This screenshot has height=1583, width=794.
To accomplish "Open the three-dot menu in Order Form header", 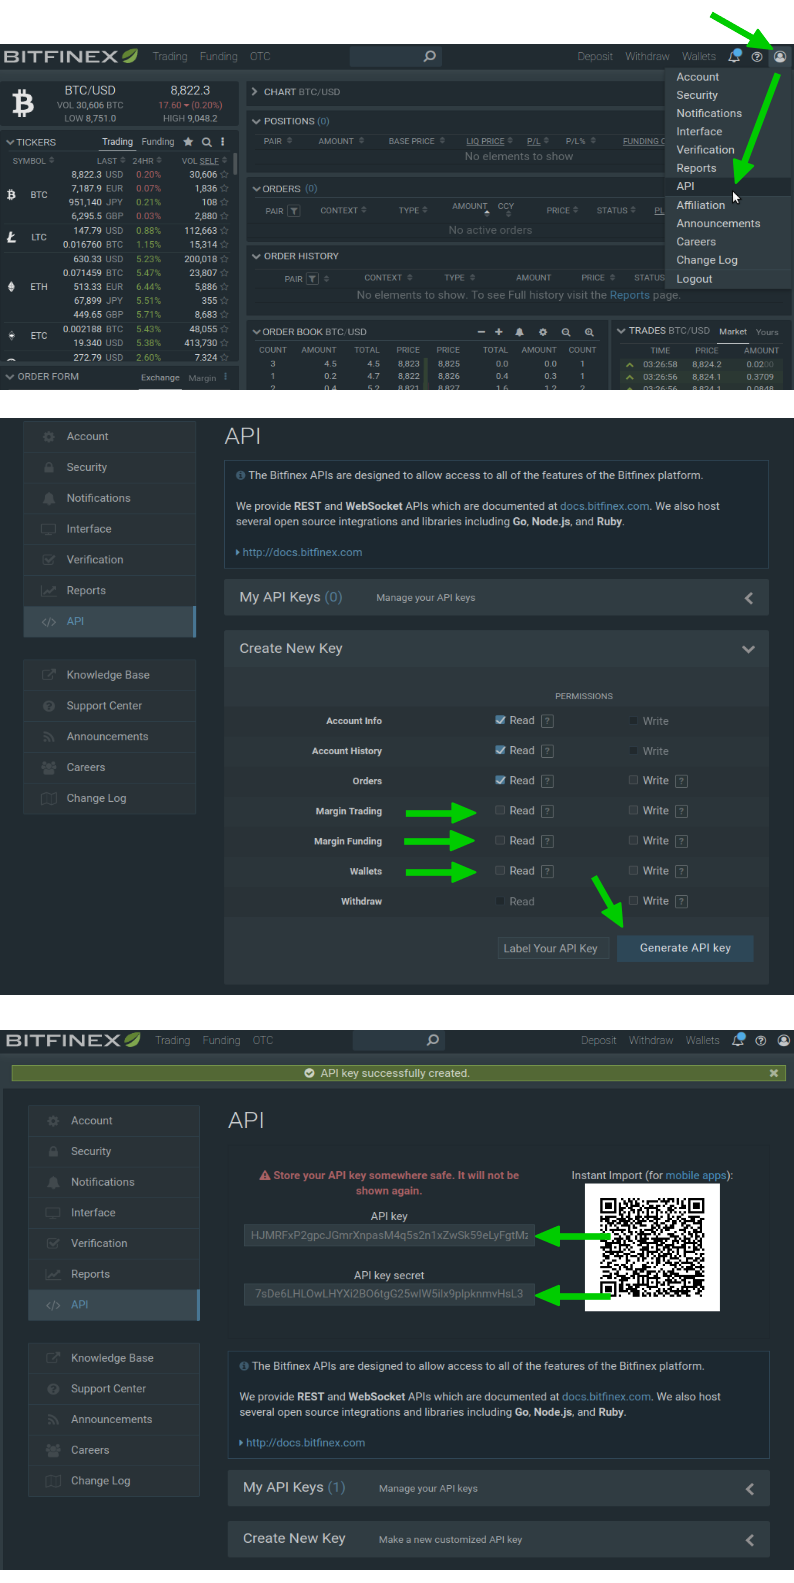I will [x=225, y=377].
